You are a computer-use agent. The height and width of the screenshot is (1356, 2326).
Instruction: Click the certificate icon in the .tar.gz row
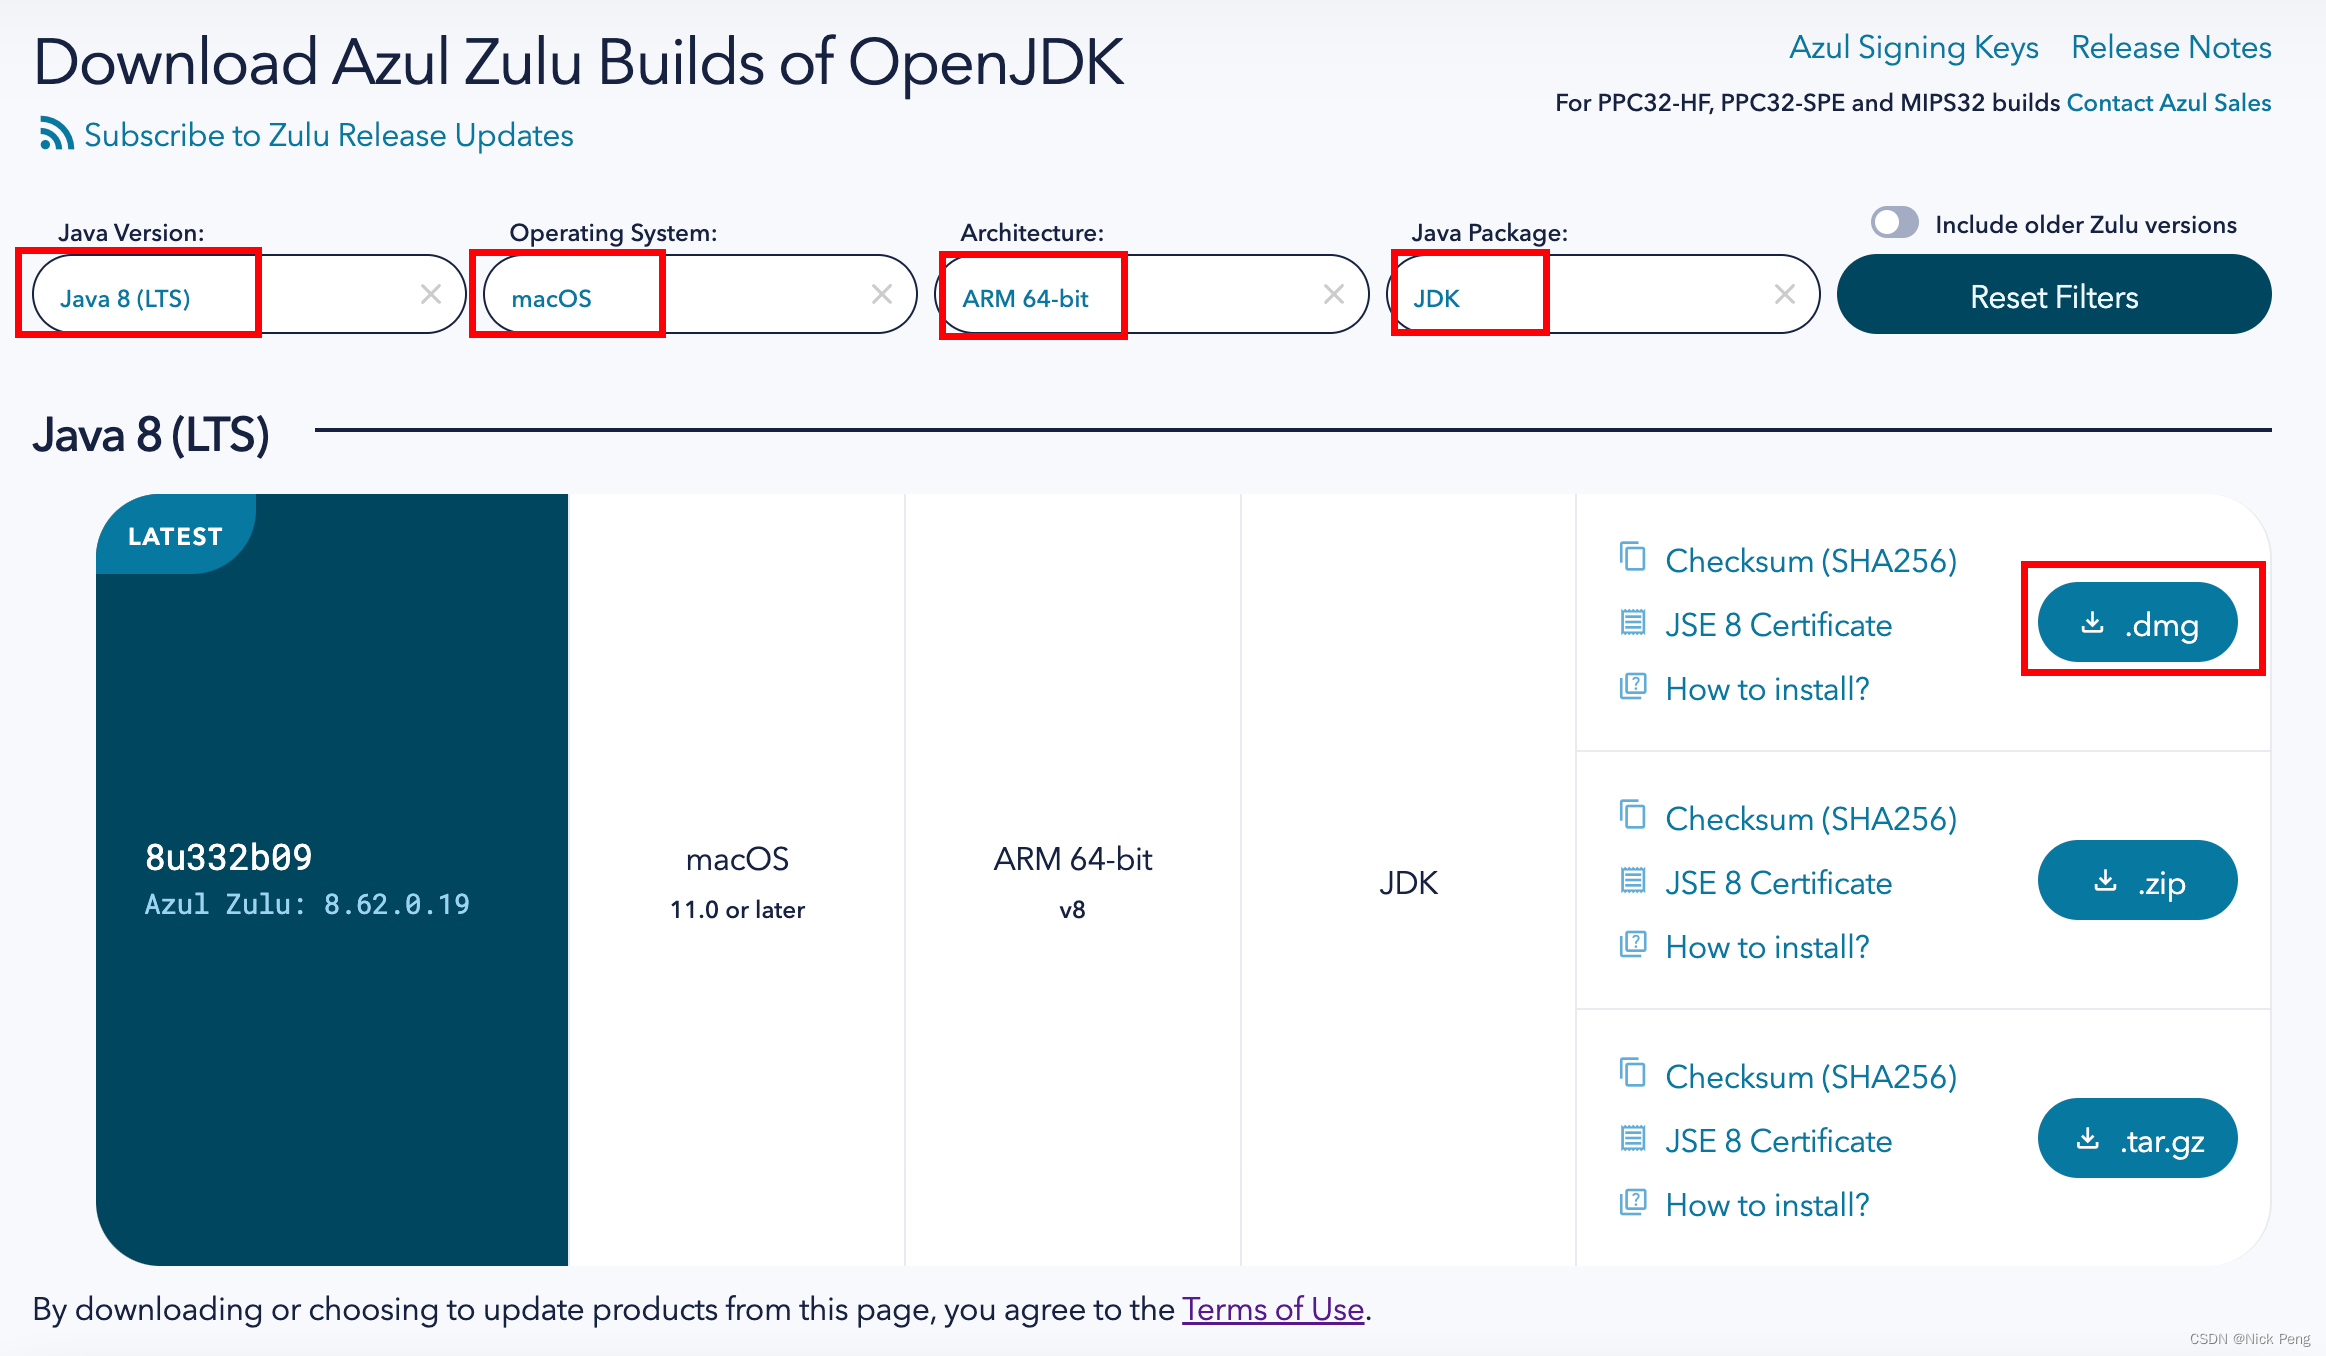coord(1632,1139)
